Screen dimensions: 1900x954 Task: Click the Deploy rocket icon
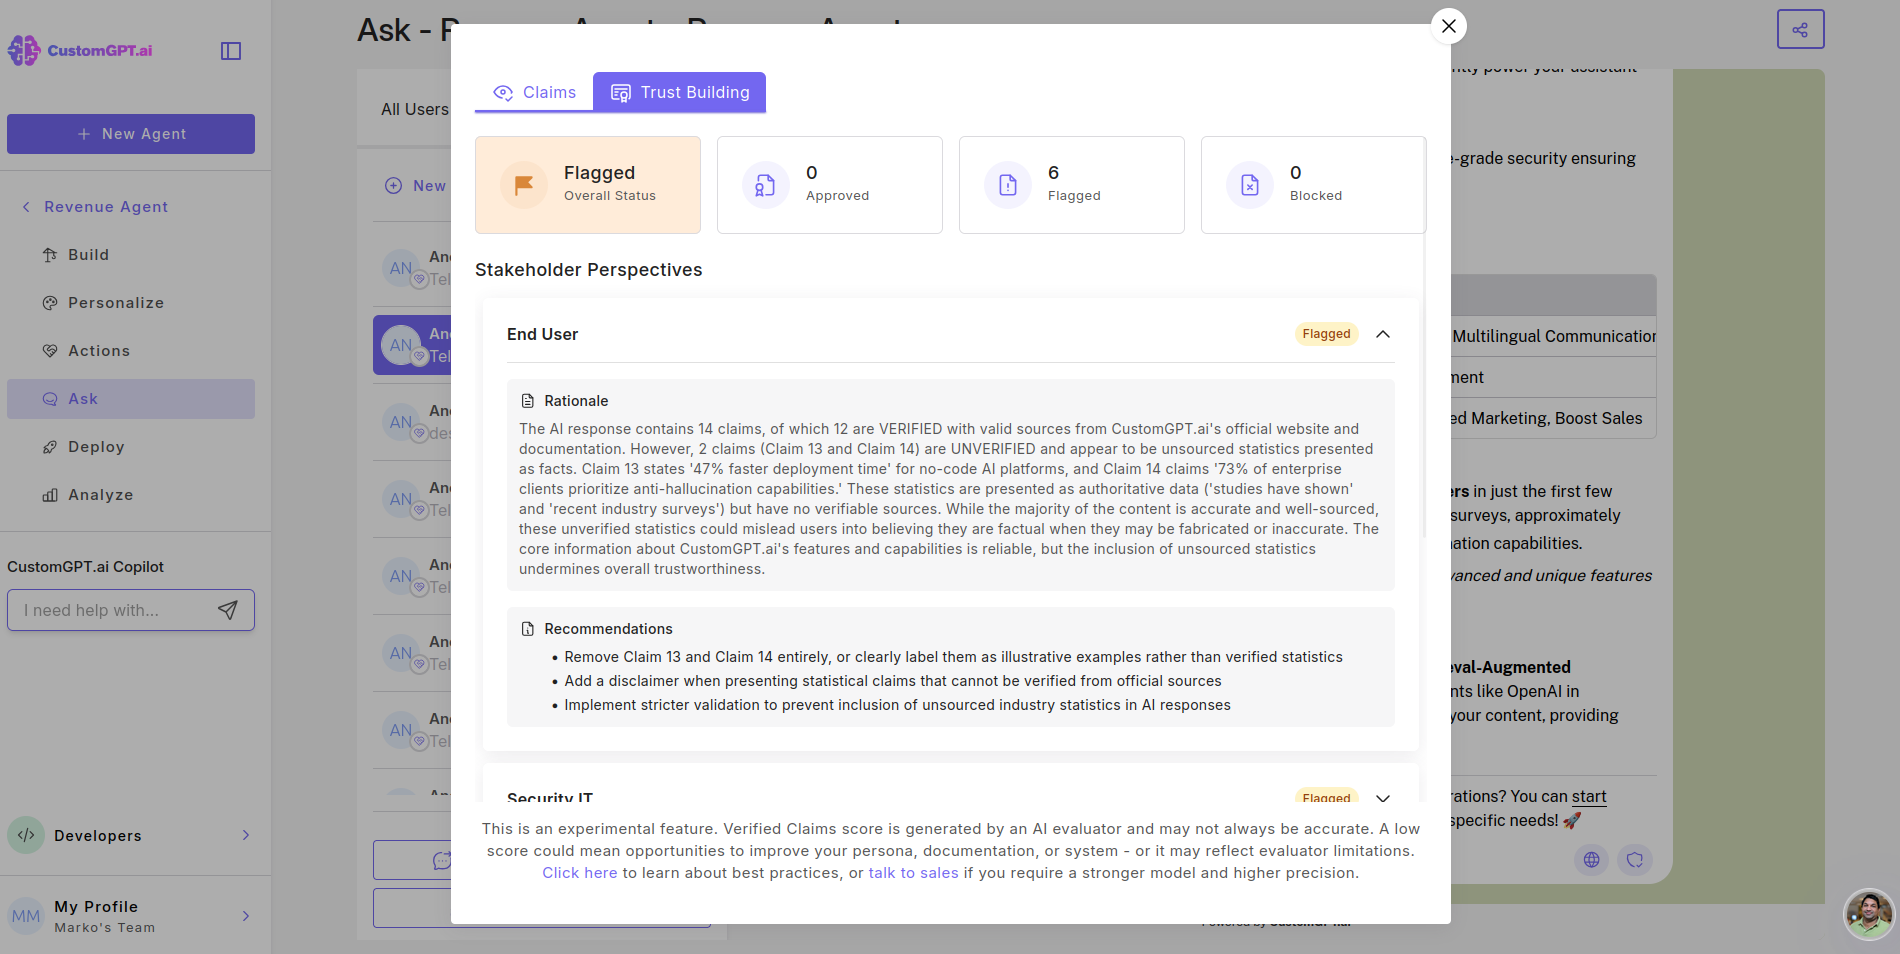click(x=50, y=447)
